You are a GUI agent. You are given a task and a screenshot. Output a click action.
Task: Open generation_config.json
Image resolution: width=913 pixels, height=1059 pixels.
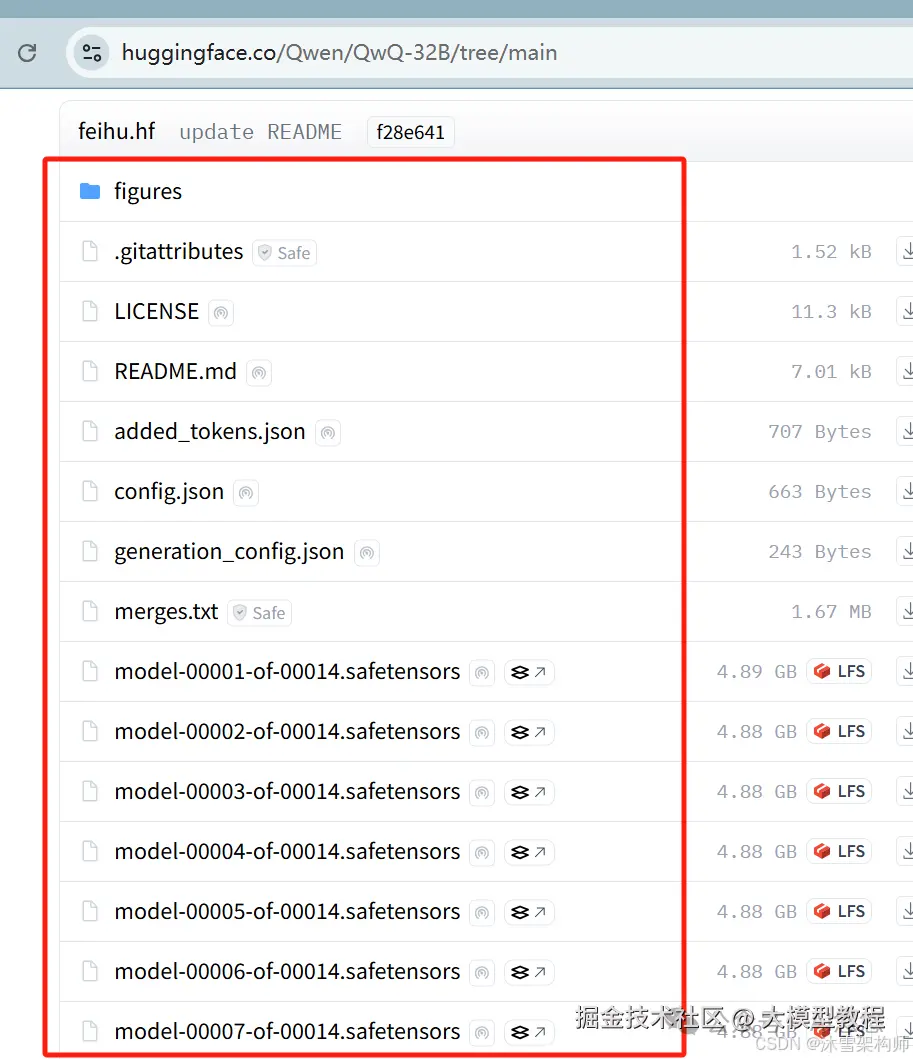pyautogui.click(x=229, y=552)
